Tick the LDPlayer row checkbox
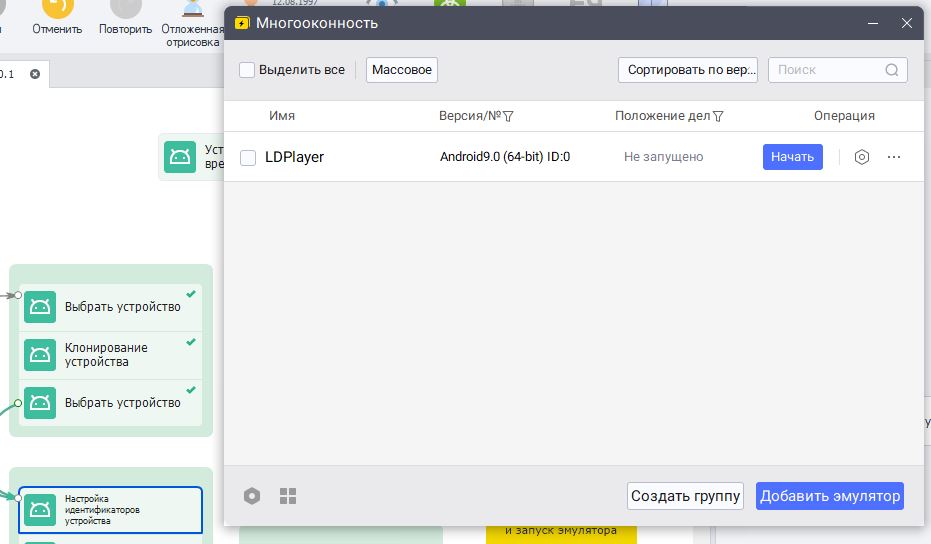The image size is (931, 544). tap(248, 157)
